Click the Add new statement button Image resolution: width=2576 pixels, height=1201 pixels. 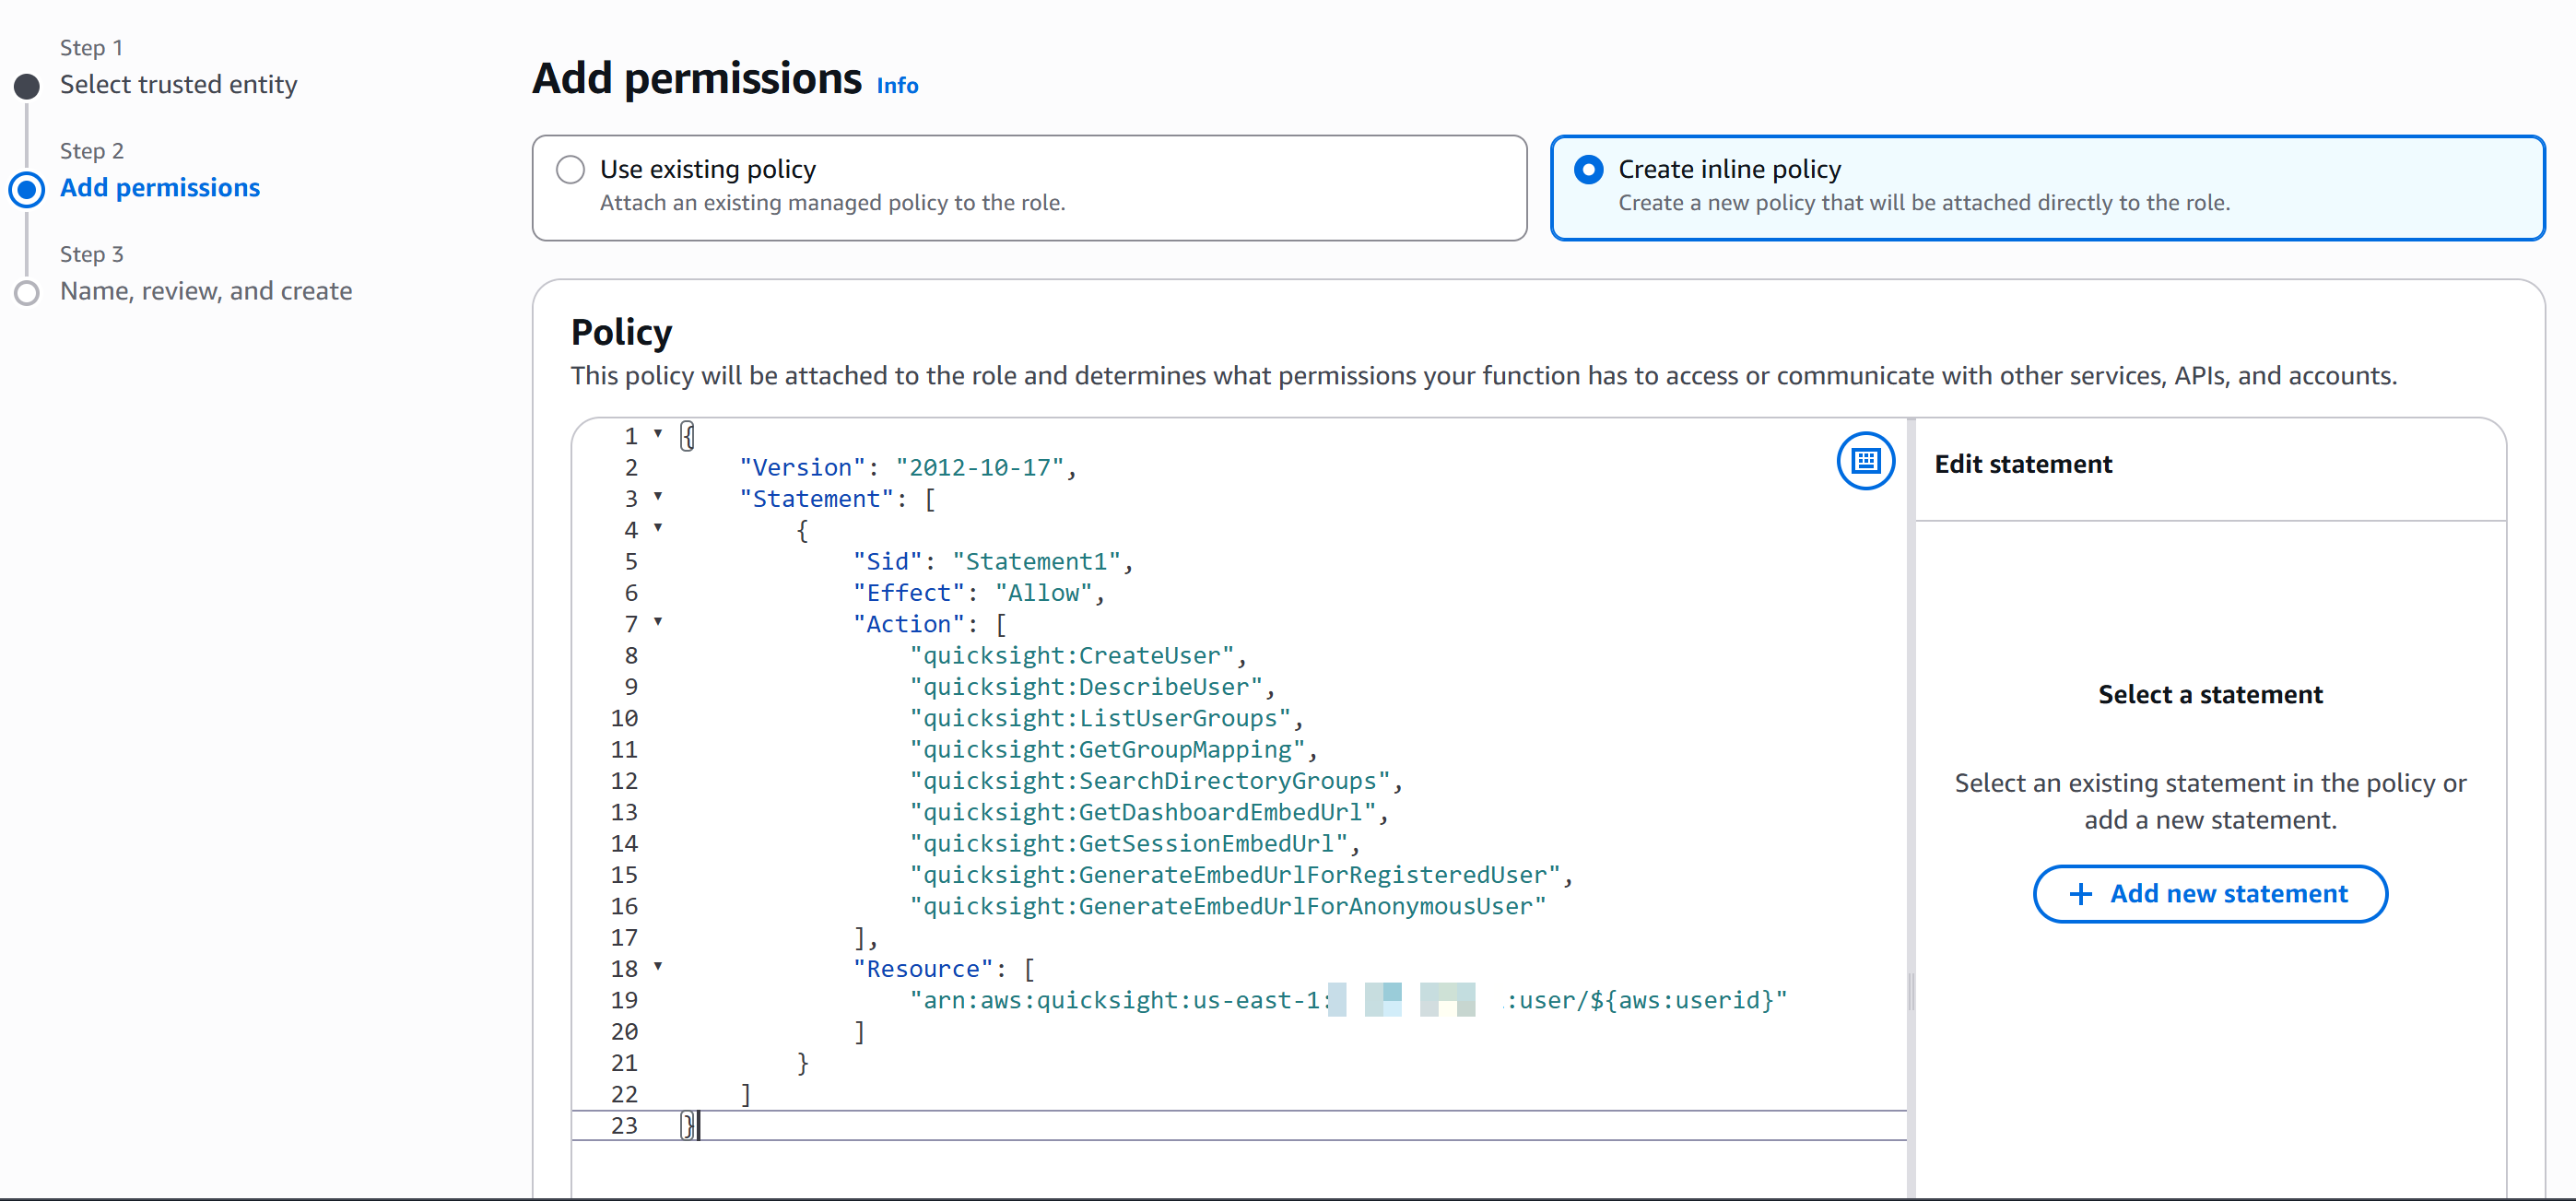(x=2210, y=894)
